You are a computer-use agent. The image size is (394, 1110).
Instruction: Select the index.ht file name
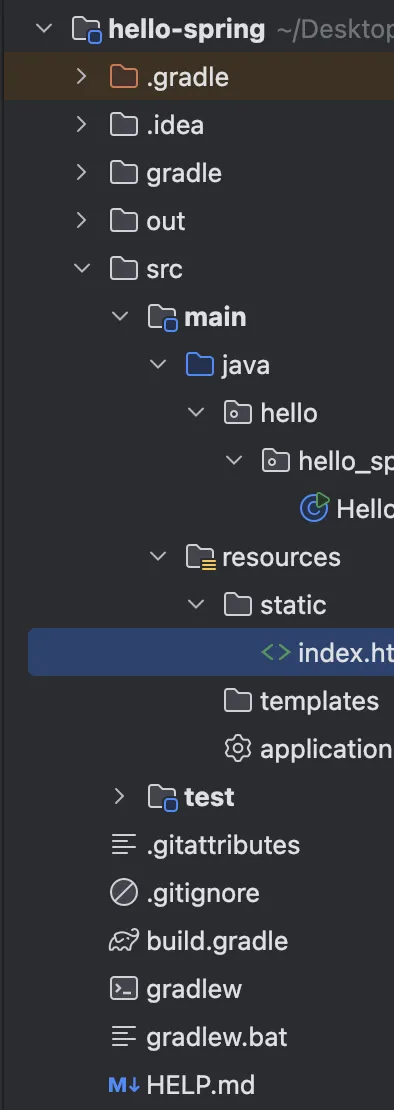click(x=346, y=653)
